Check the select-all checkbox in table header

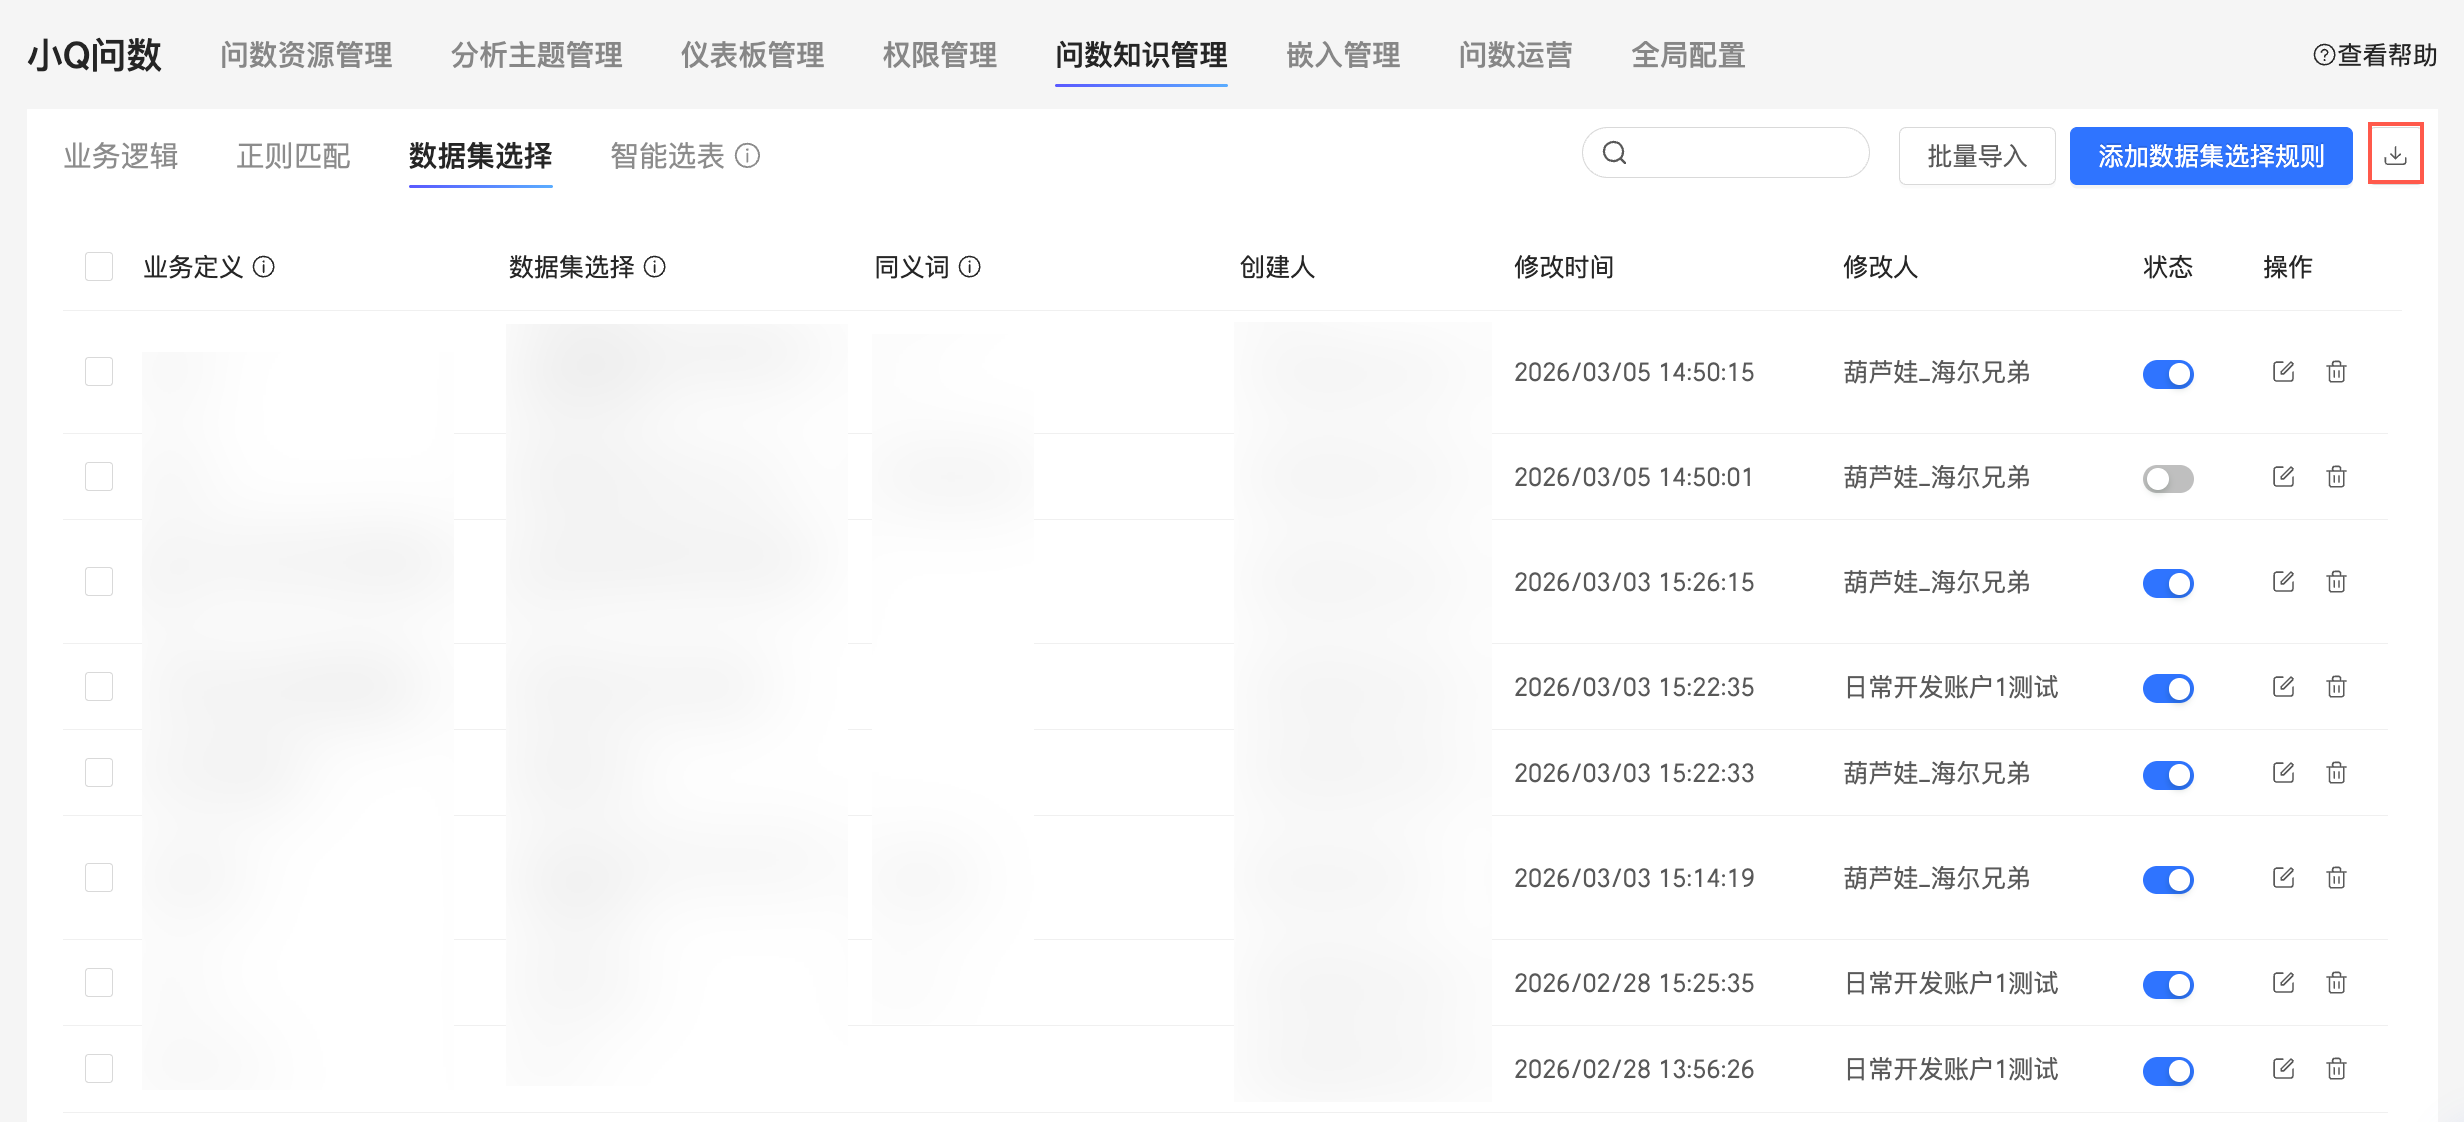coord(99,267)
